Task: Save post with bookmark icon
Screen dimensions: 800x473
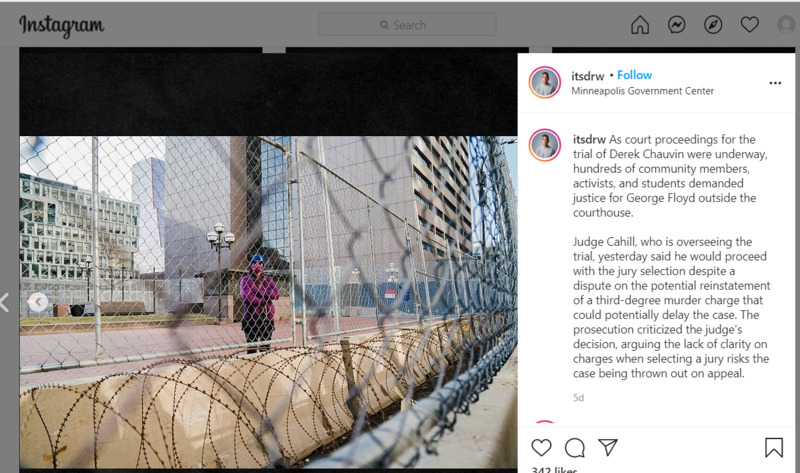Action: pos(773,447)
